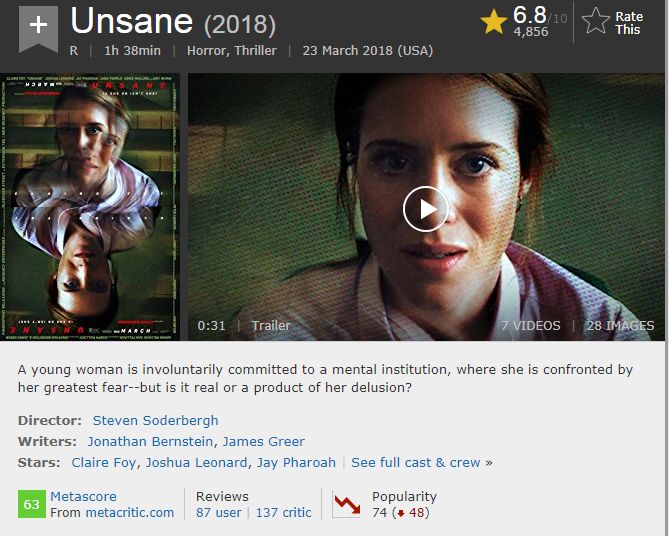The image size is (669, 536).
Task: View the 7 VIDEOS gallery
Action: (531, 326)
